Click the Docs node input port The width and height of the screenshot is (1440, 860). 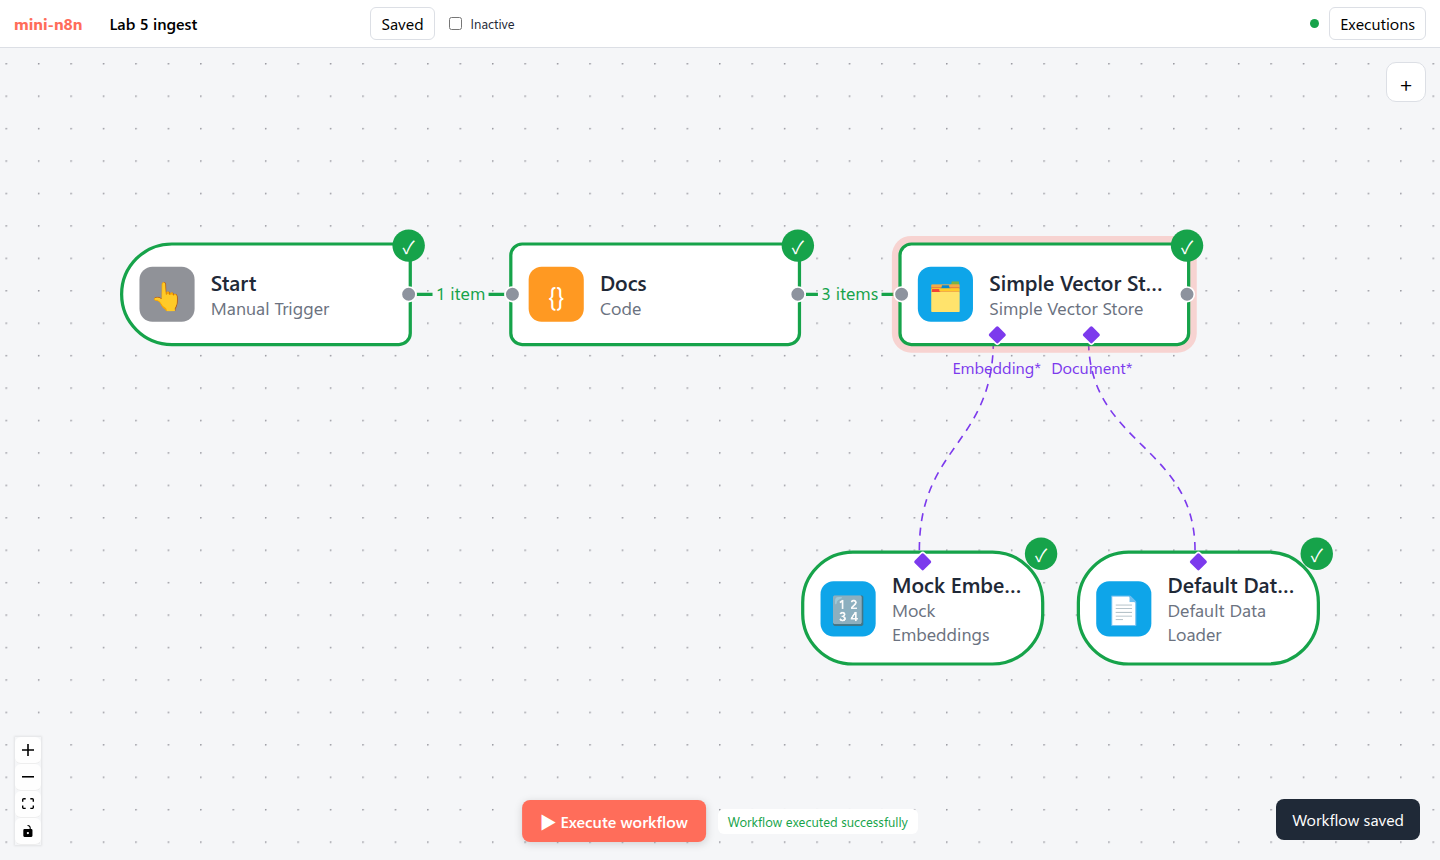point(512,294)
